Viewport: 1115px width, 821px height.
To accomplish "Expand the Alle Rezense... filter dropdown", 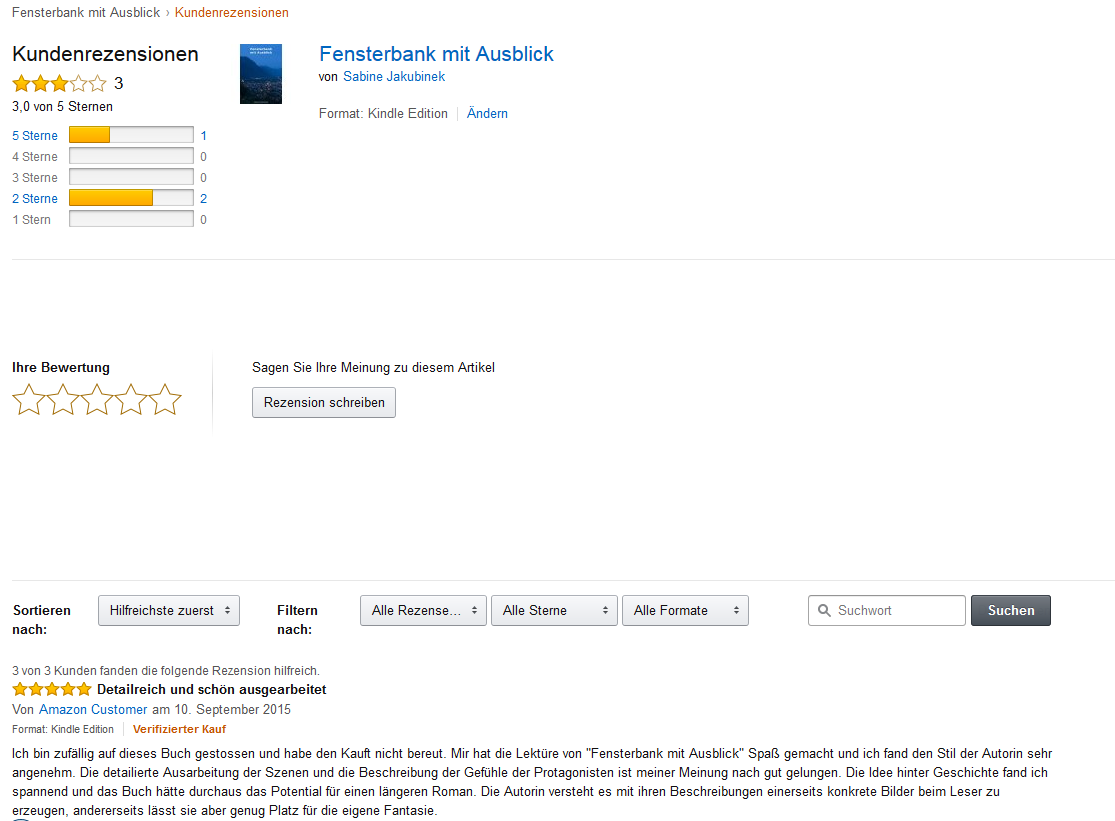I will [x=423, y=611].
